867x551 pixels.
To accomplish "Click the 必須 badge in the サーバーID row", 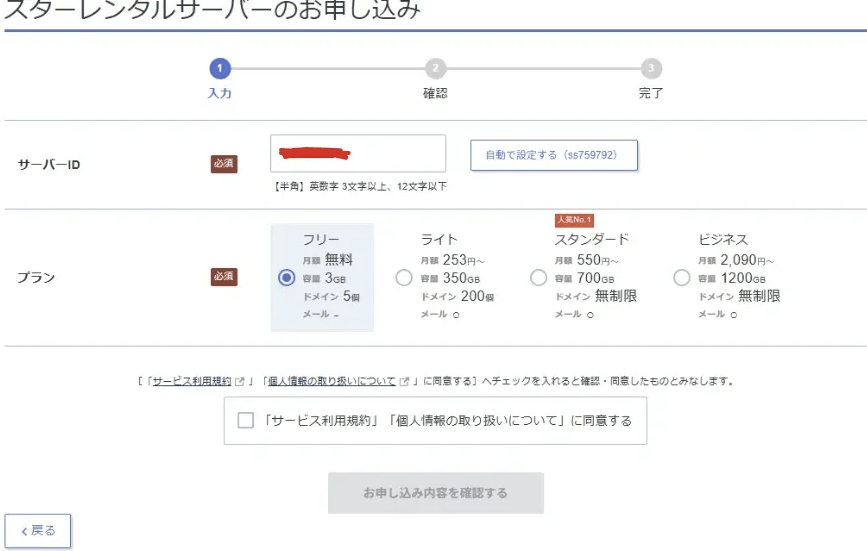I will (x=224, y=164).
